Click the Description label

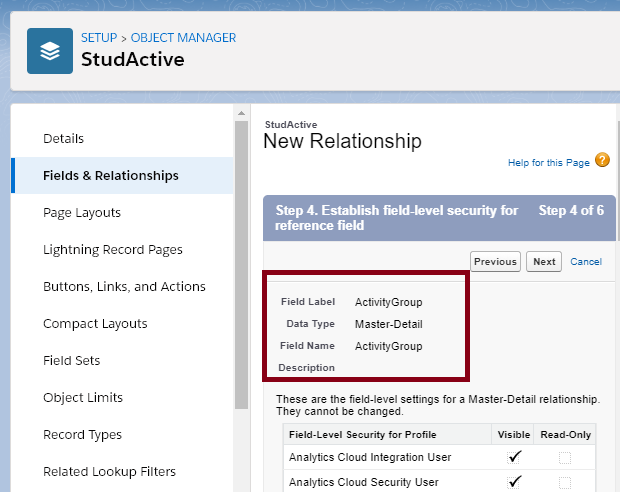tap(306, 368)
